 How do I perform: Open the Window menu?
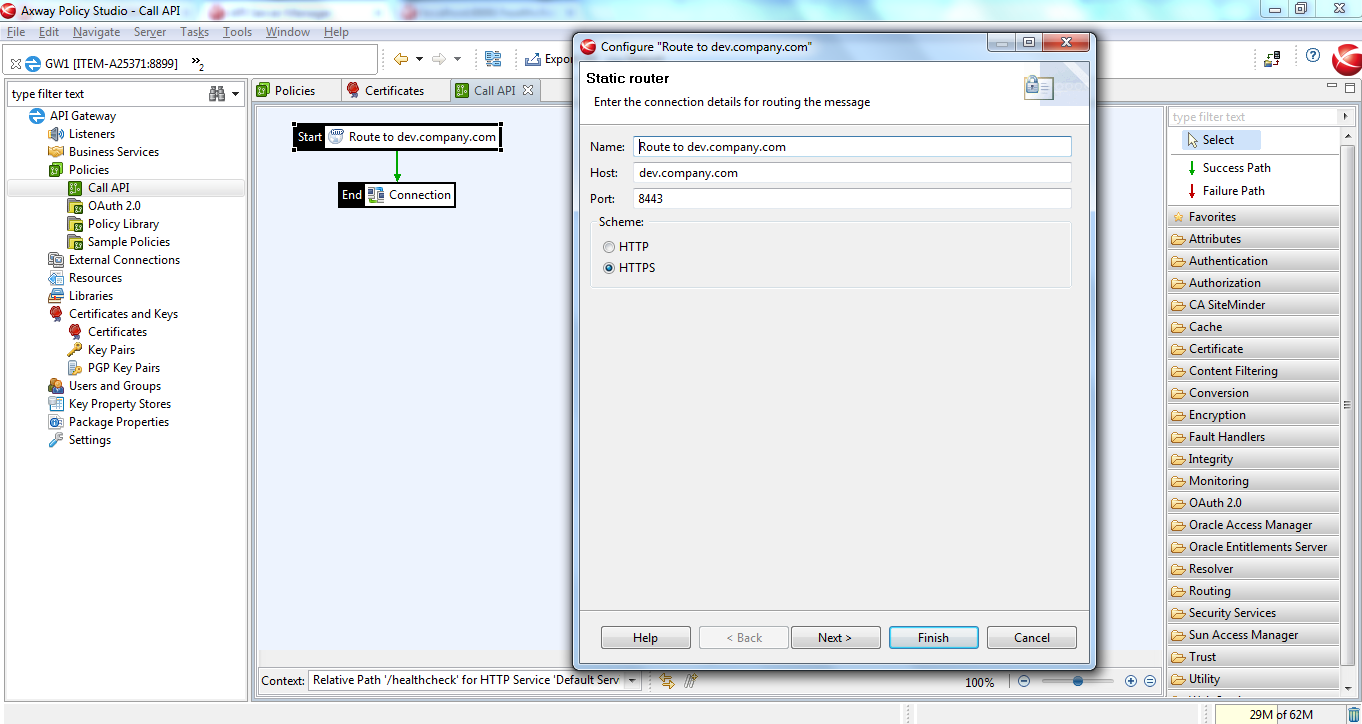pyautogui.click(x=288, y=32)
